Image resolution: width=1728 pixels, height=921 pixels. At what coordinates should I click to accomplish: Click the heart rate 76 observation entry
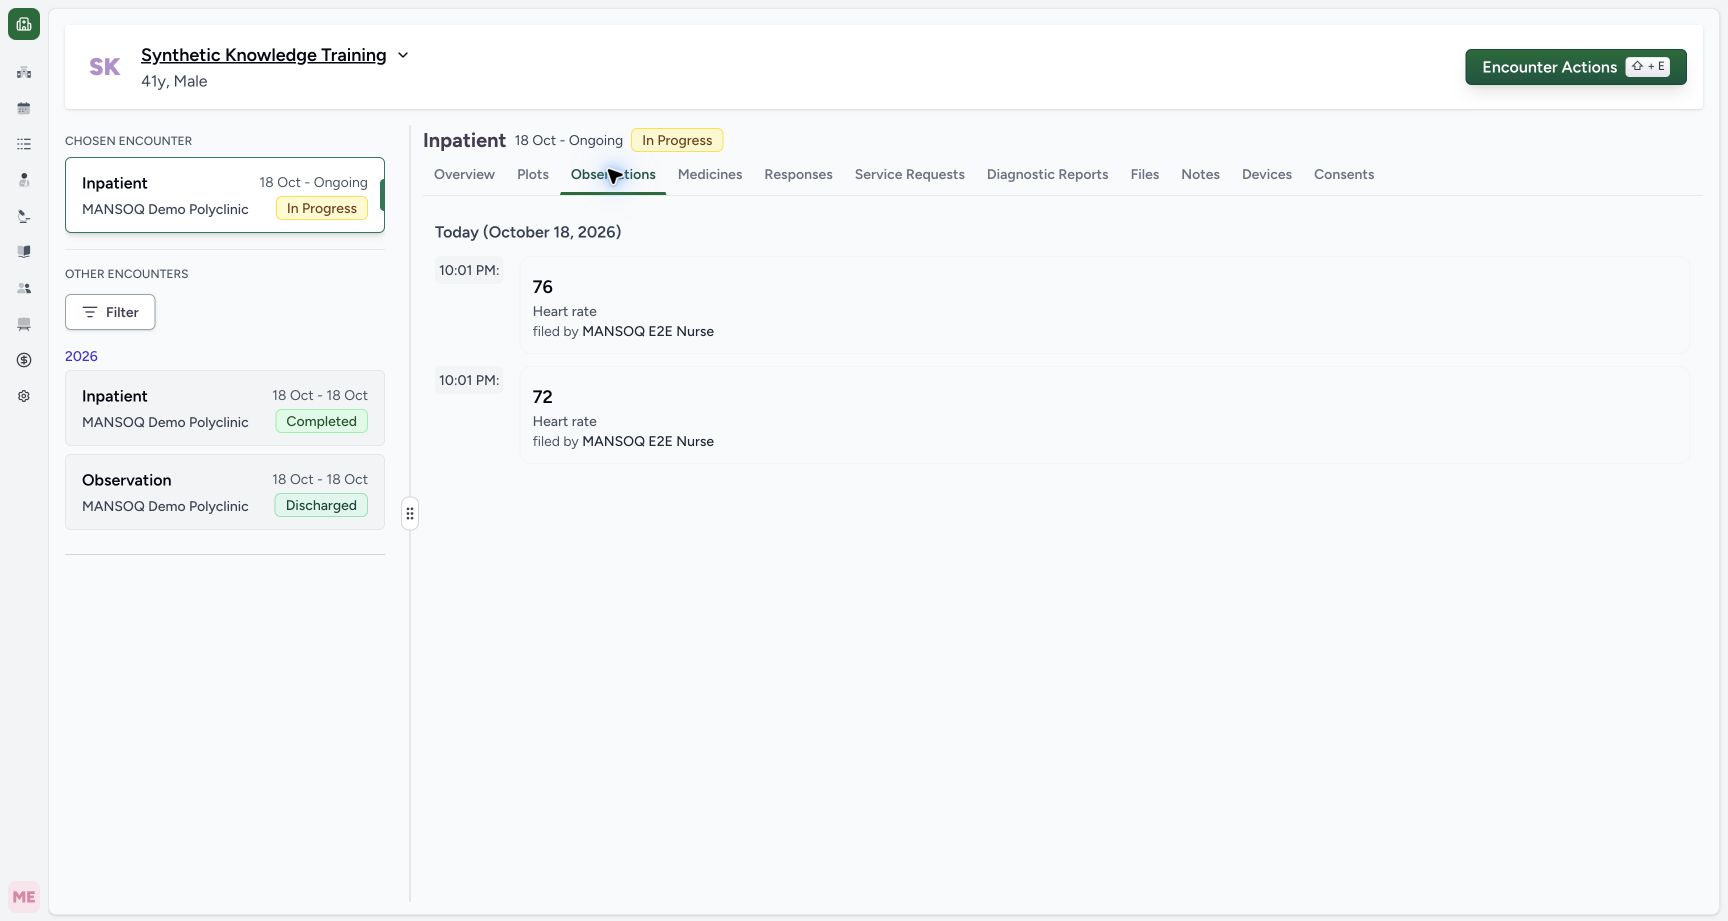click(1105, 306)
